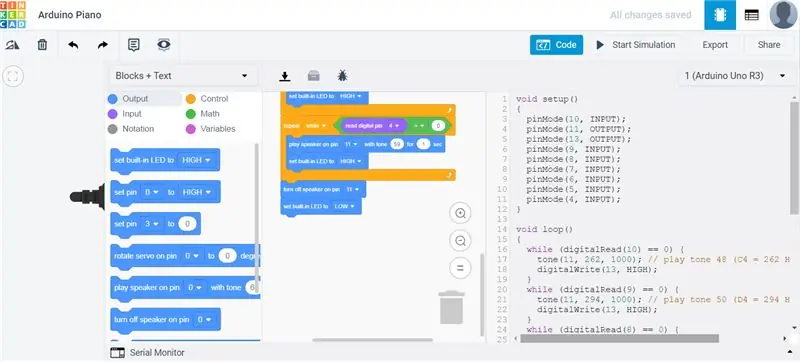This screenshot has width=800, height=362.
Task: Click the Export button
Action: tap(715, 45)
